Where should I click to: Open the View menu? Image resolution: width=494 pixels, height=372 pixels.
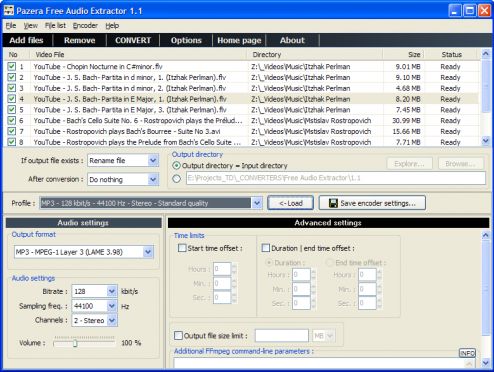point(30,26)
